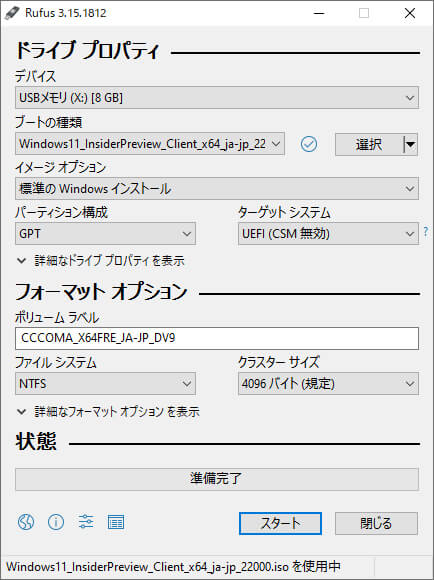Open the パーティション構成 GPT dropdown
Image resolution: width=434 pixels, height=580 pixels.
pyautogui.click(x=105, y=233)
